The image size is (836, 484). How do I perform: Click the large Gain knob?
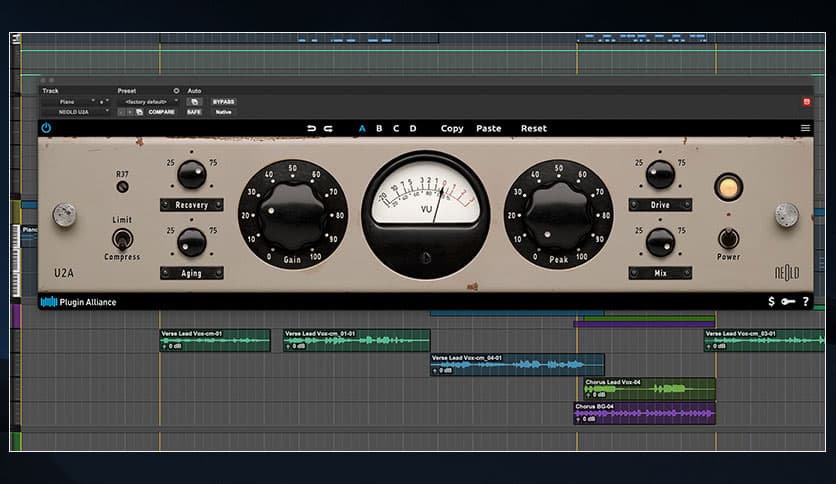pyautogui.click(x=293, y=215)
